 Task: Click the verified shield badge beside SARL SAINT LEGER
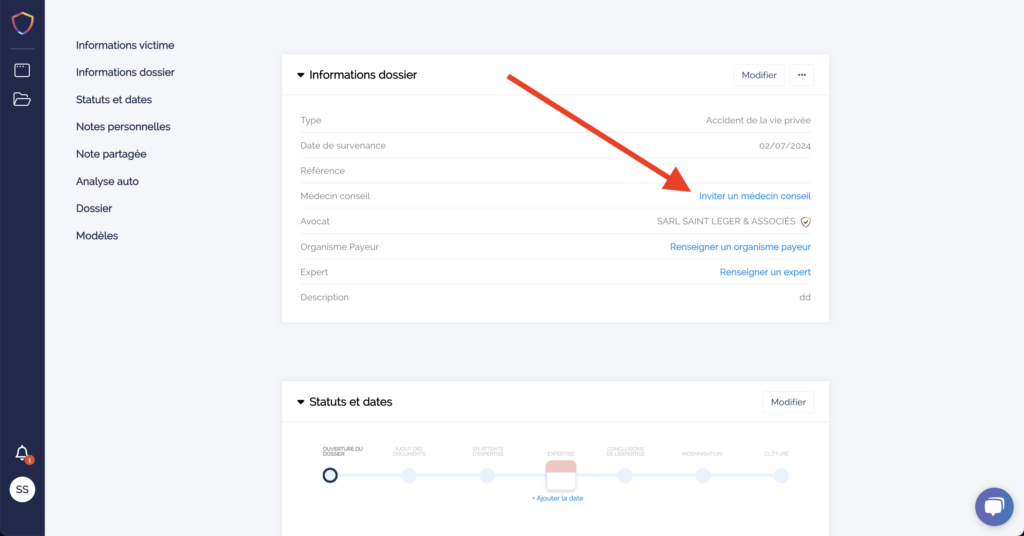point(805,222)
